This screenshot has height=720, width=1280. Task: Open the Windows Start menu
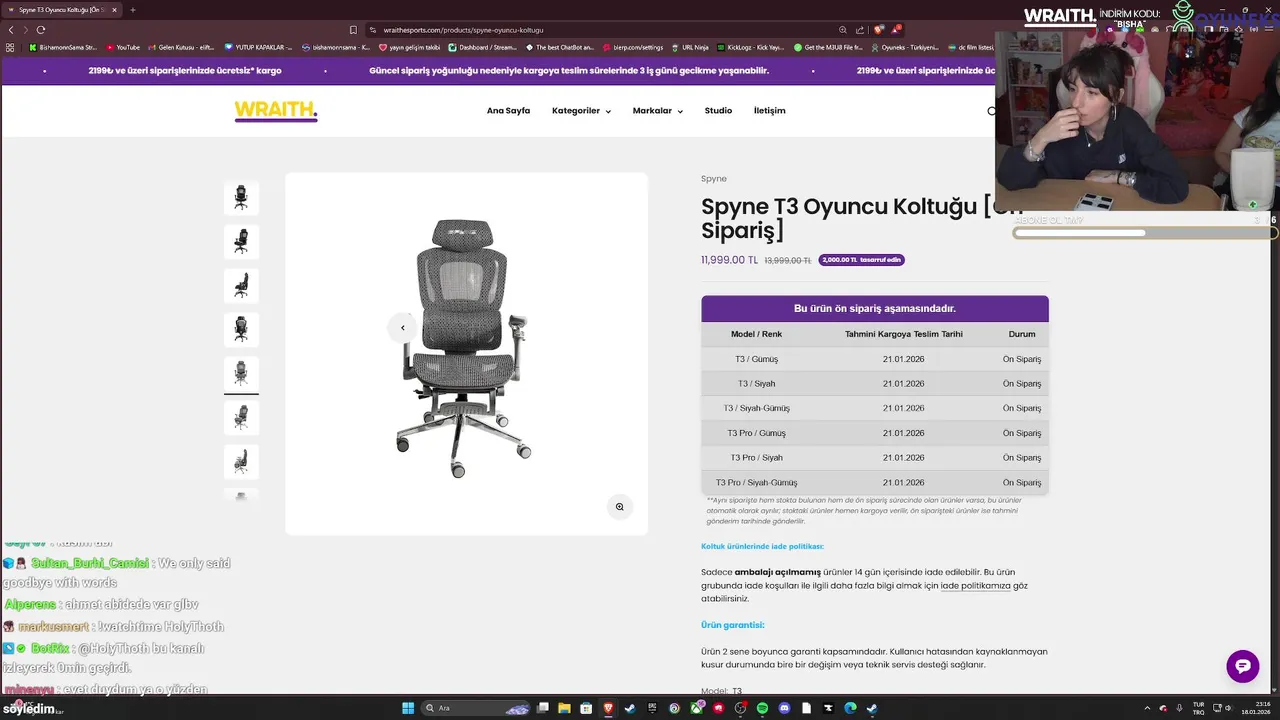(x=408, y=708)
